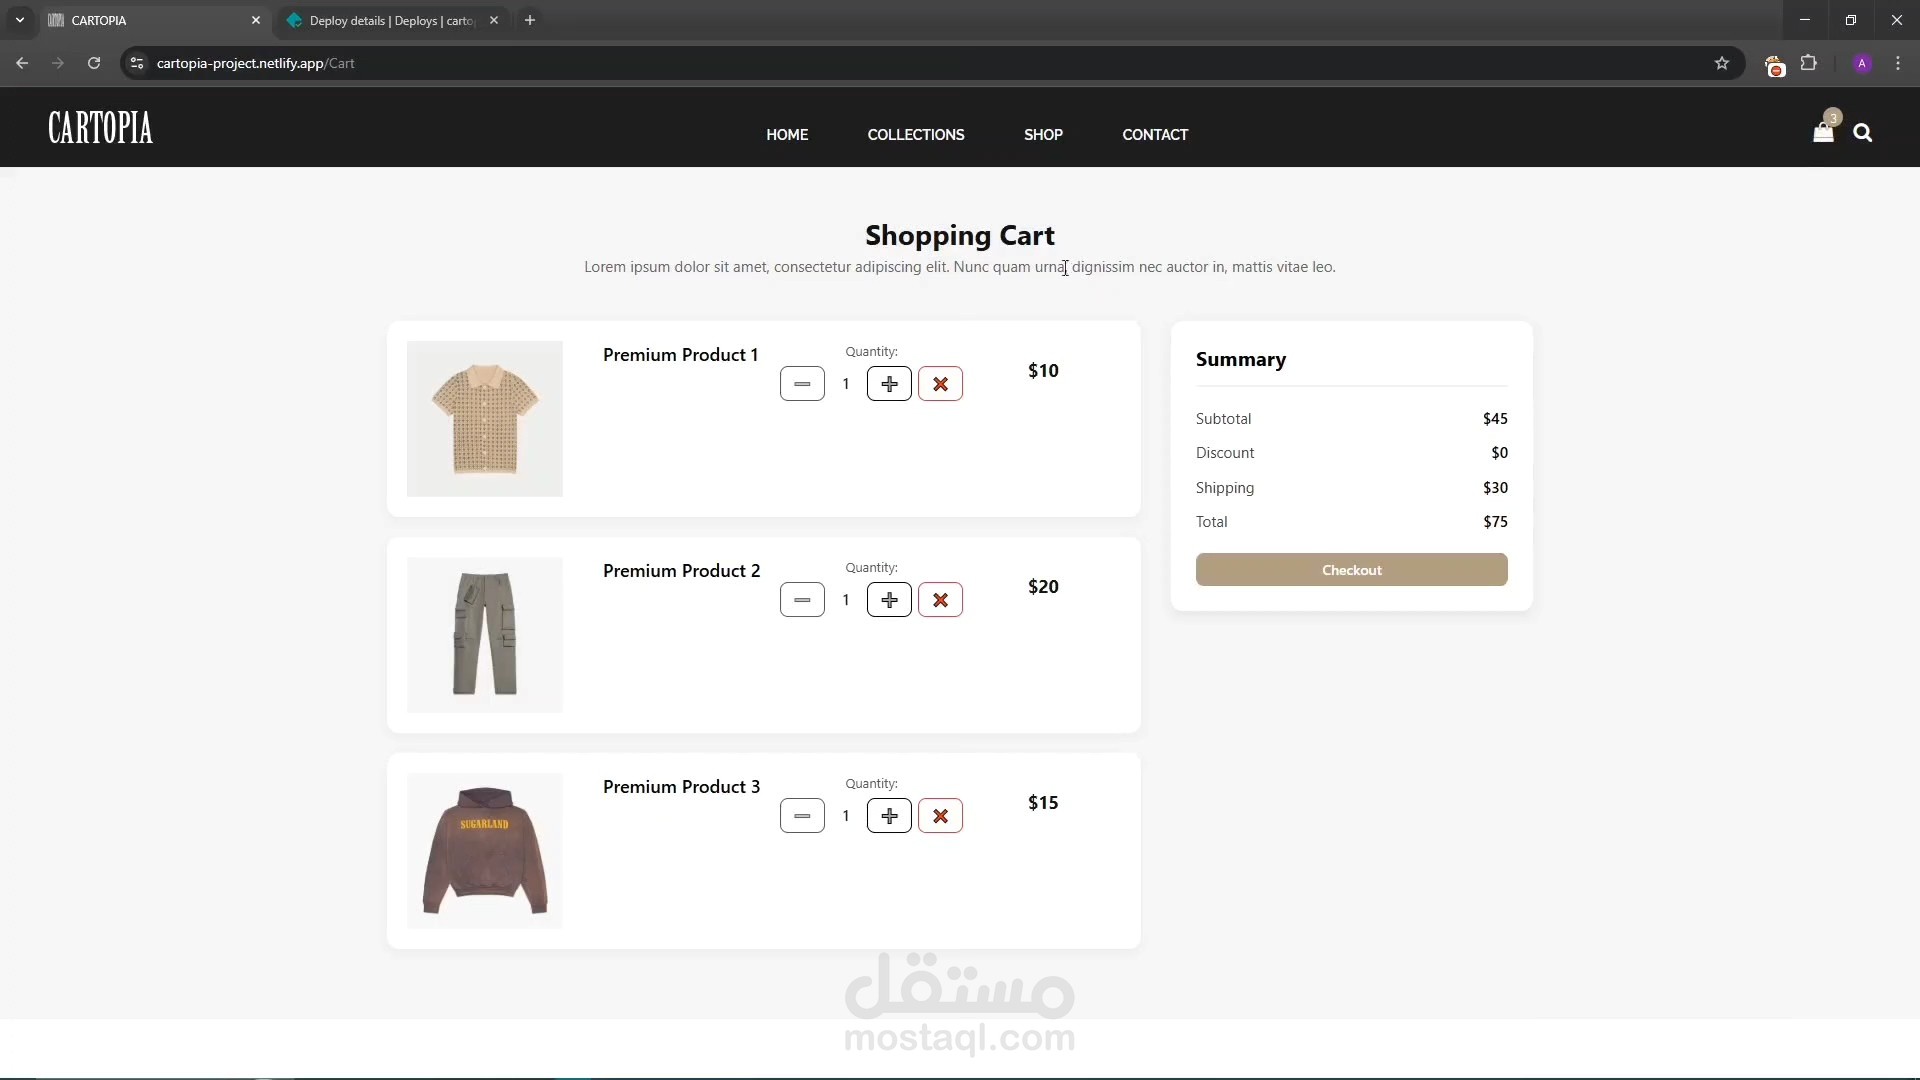The height and width of the screenshot is (1080, 1920).
Task: Reload the page
Action: tap(94, 63)
